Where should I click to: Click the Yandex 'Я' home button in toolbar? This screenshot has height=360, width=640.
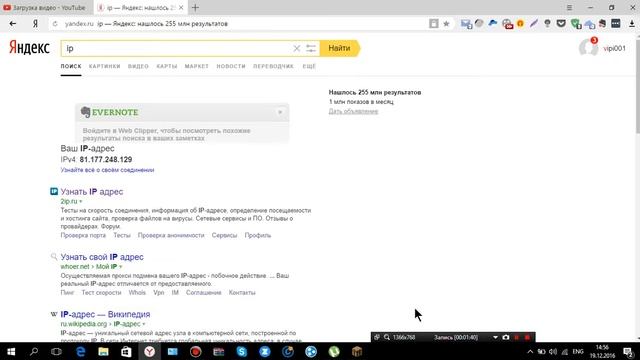point(36,24)
